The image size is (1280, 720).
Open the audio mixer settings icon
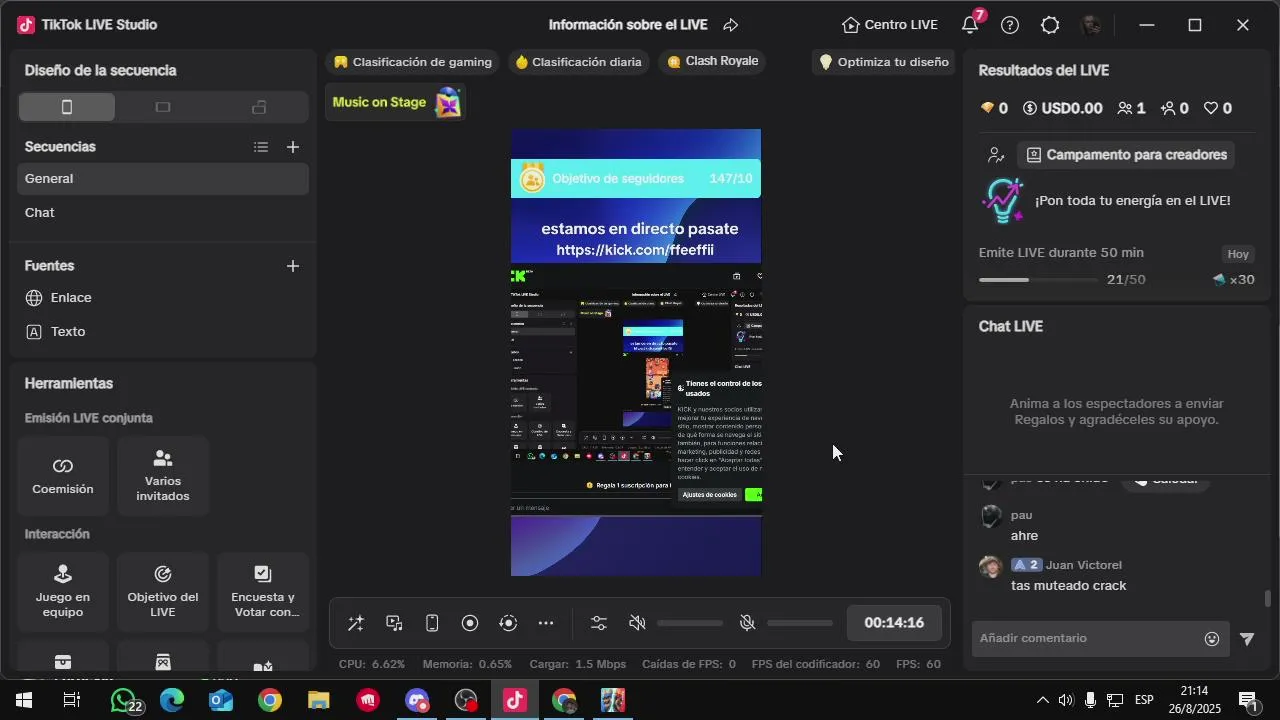pyautogui.click(x=599, y=623)
